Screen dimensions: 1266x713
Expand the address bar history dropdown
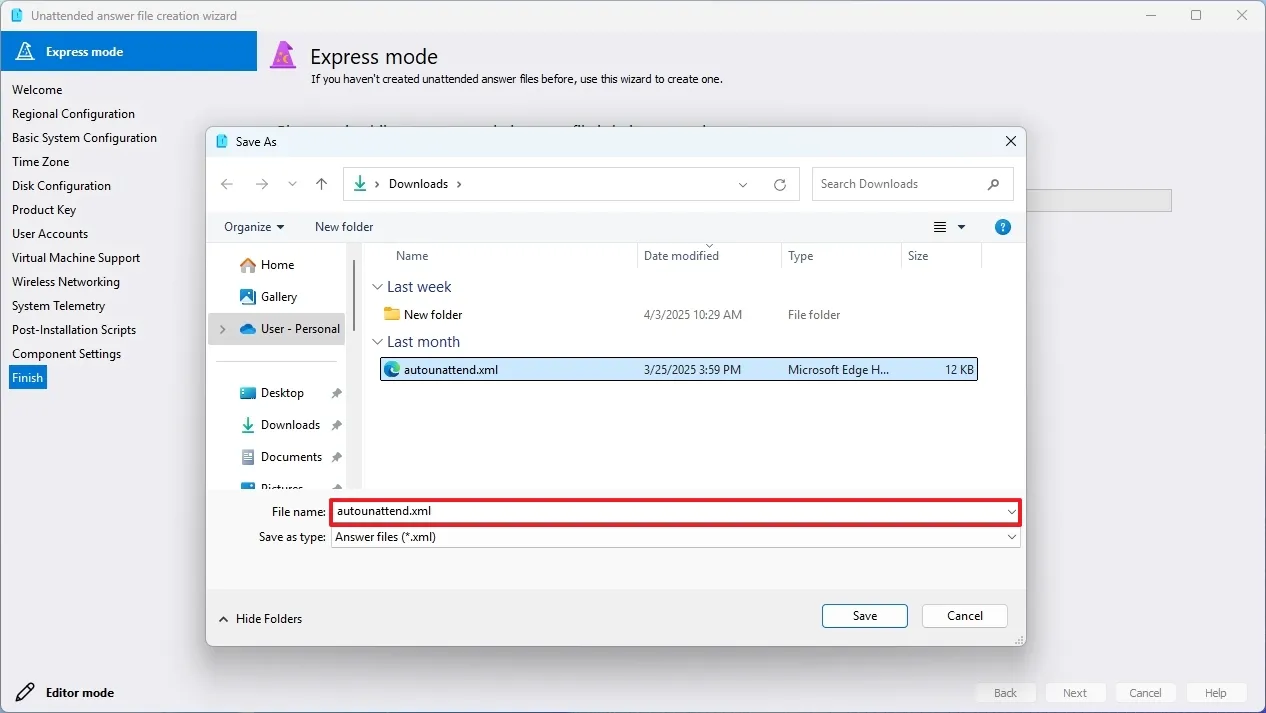(x=743, y=184)
